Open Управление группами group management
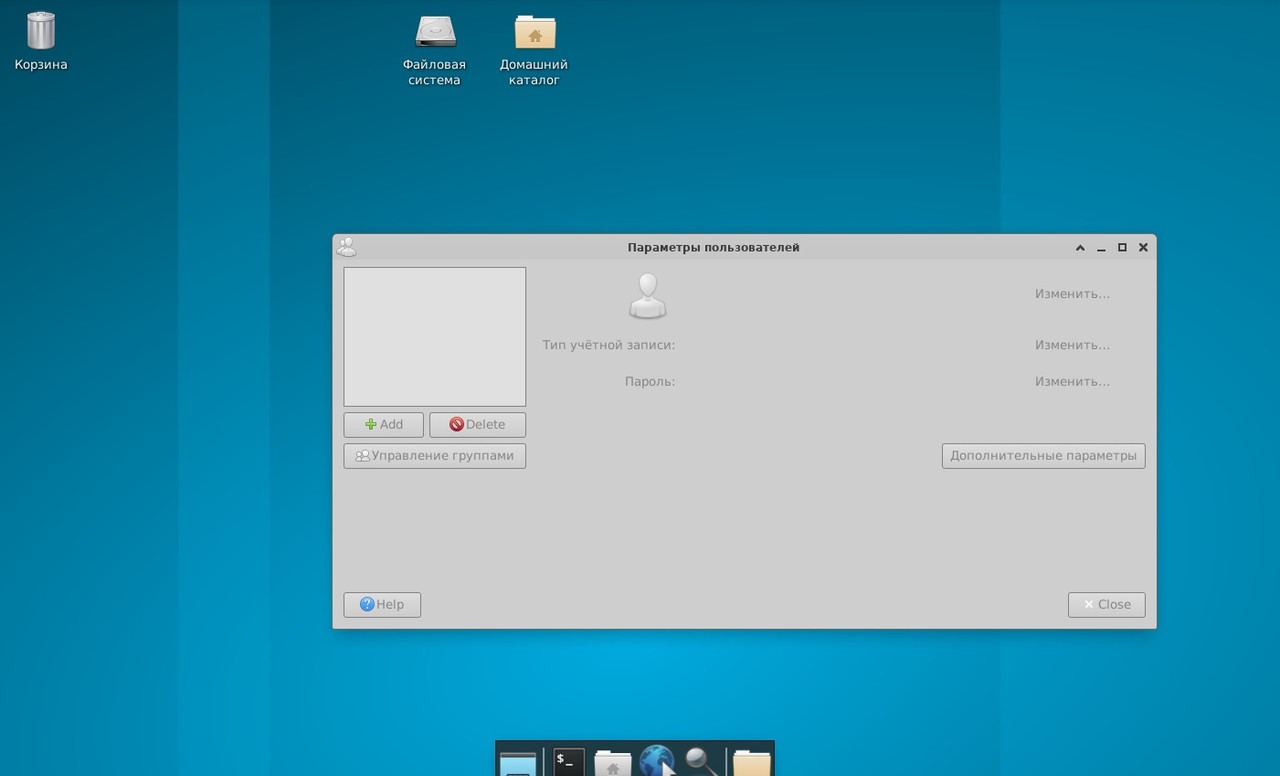The image size is (1280, 776). (435, 456)
